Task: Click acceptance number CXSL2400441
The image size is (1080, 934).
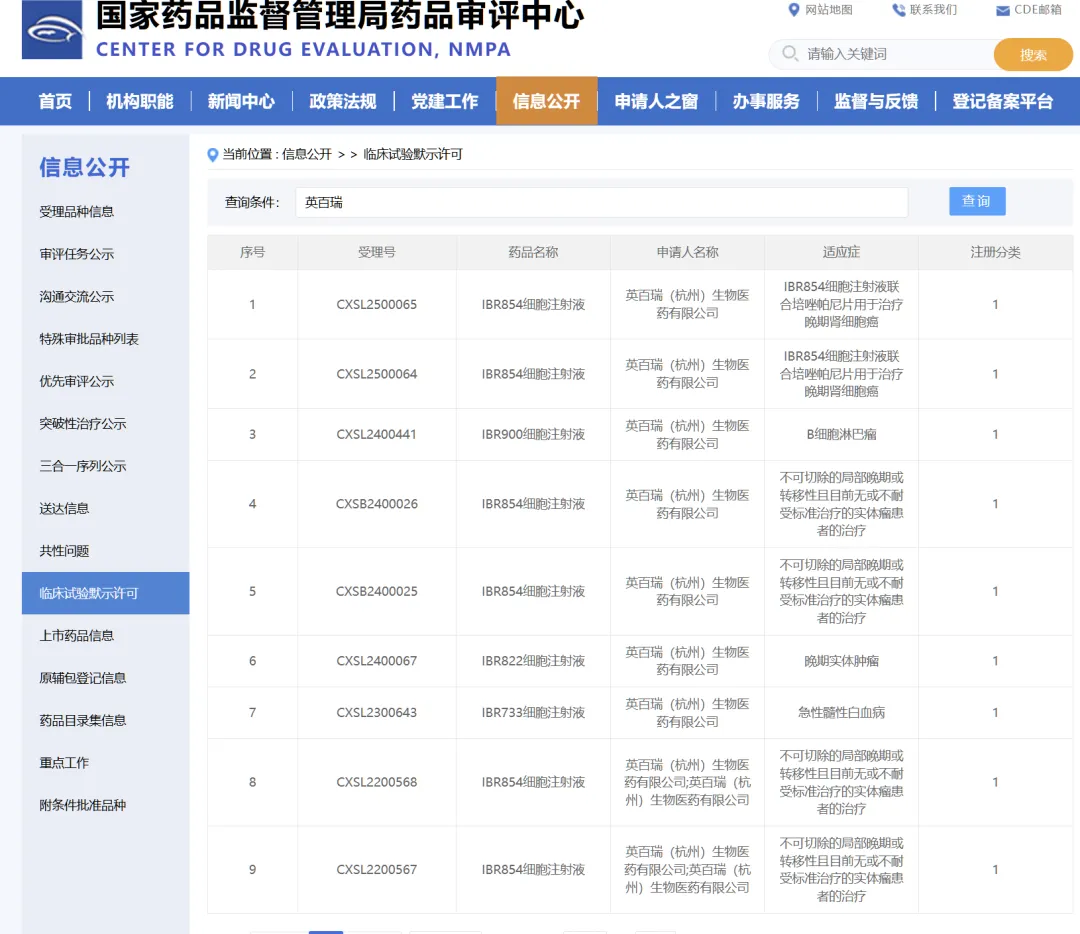Action: tap(377, 435)
